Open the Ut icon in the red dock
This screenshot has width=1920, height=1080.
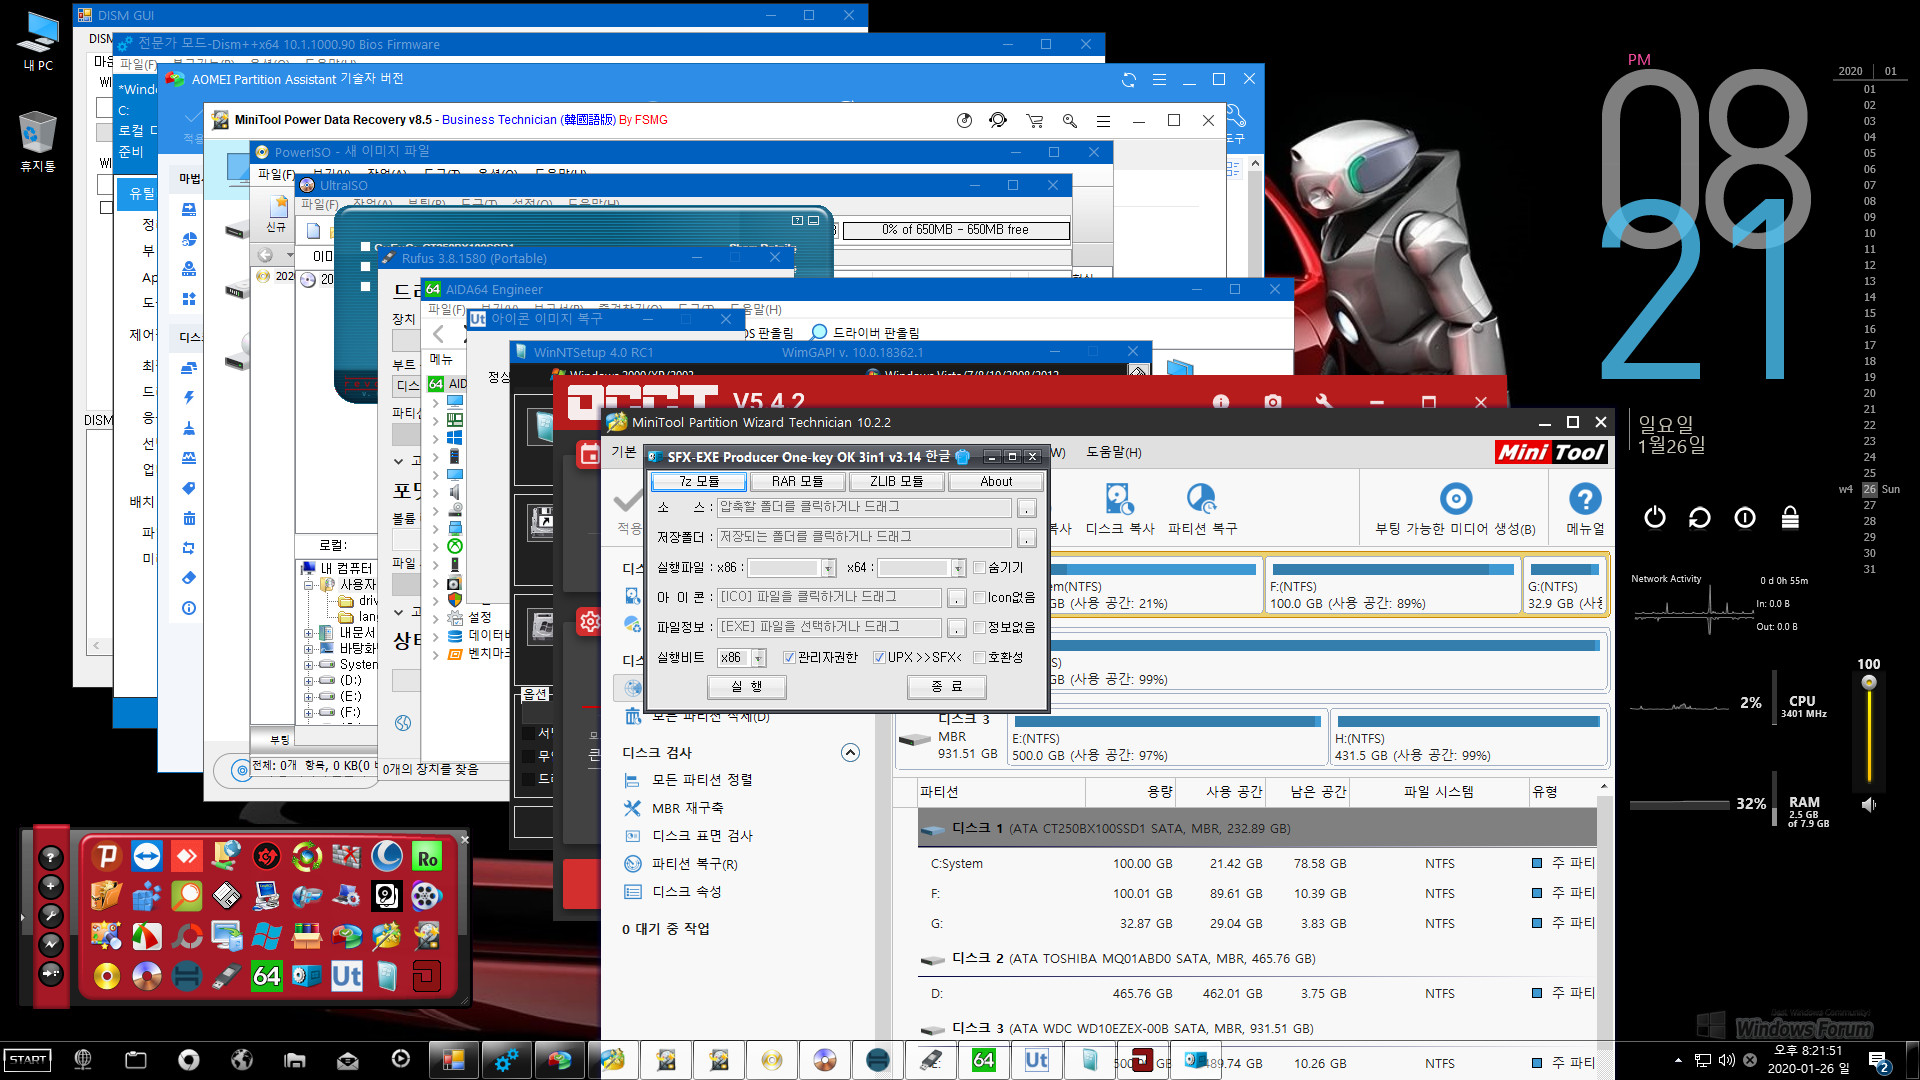[347, 976]
